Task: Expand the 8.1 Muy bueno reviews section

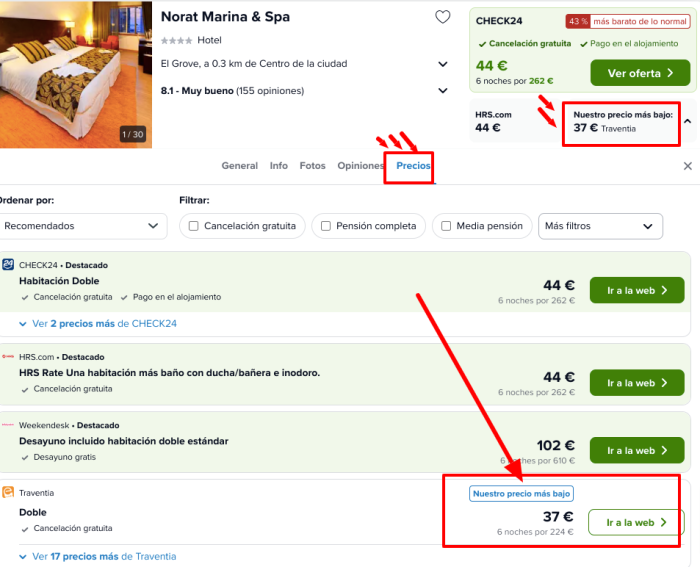Action: (x=443, y=91)
